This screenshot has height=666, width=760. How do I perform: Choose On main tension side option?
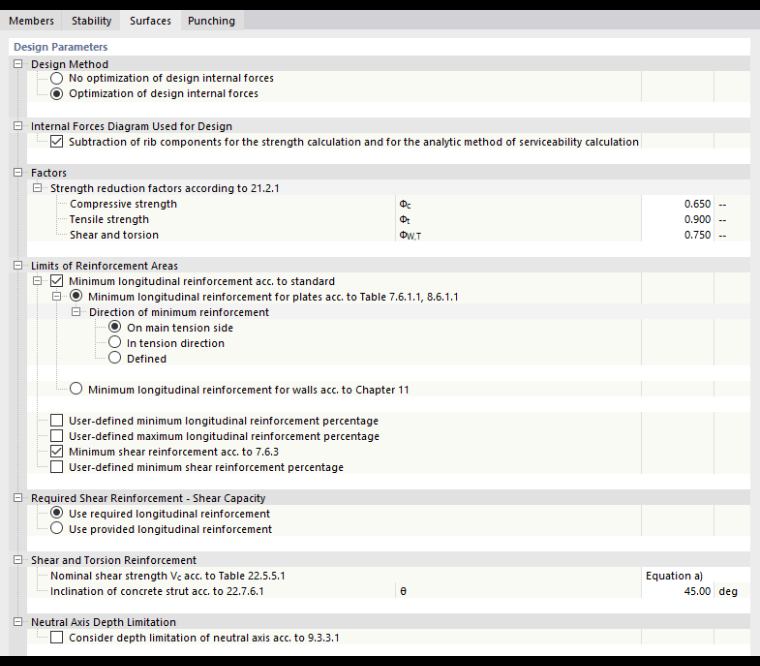(x=114, y=327)
